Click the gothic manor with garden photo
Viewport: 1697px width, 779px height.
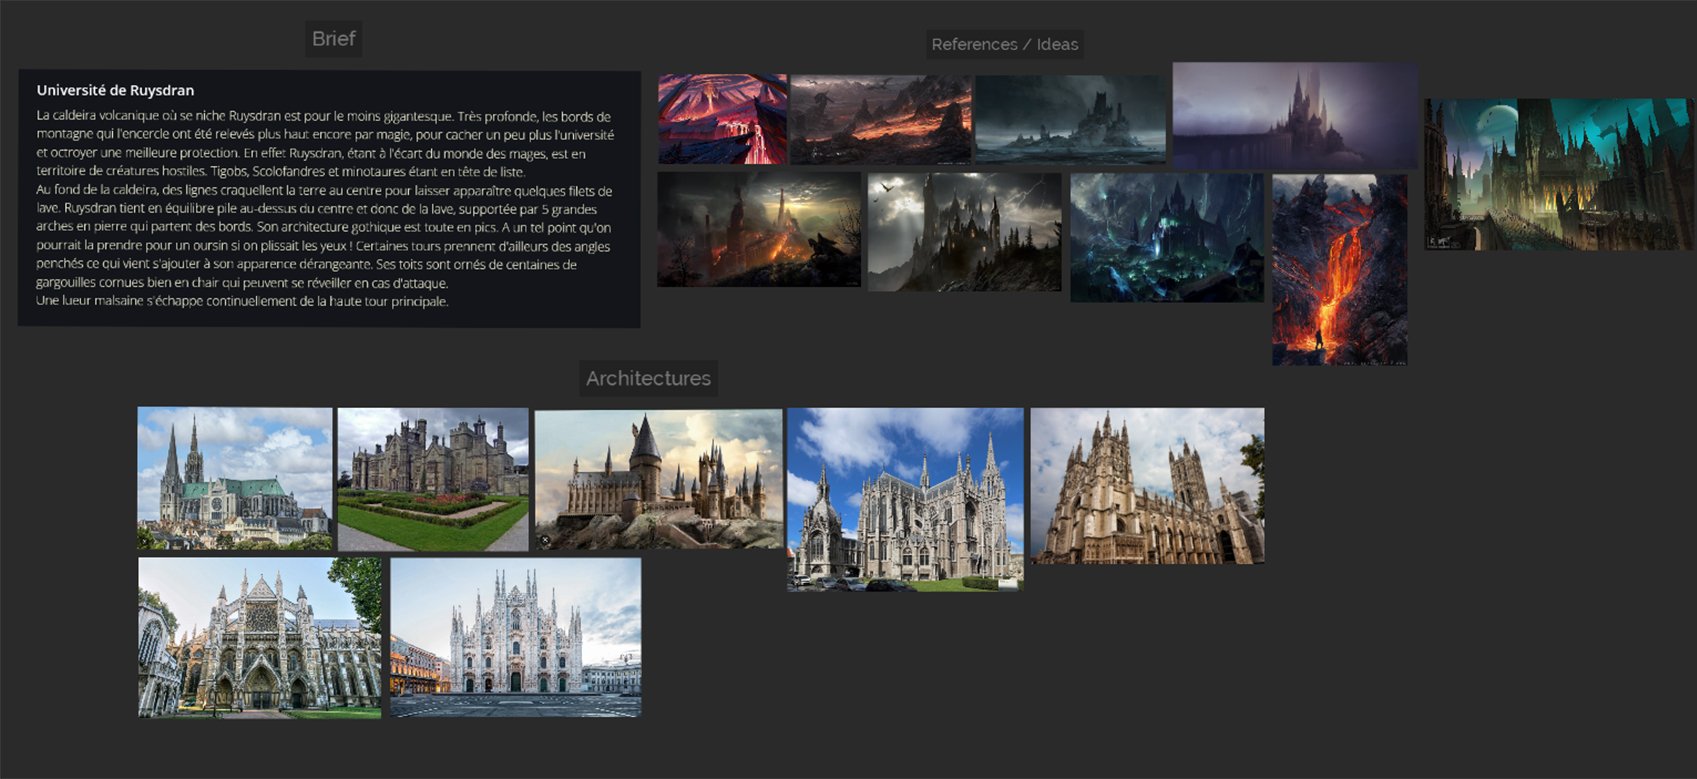coord(432,478)
